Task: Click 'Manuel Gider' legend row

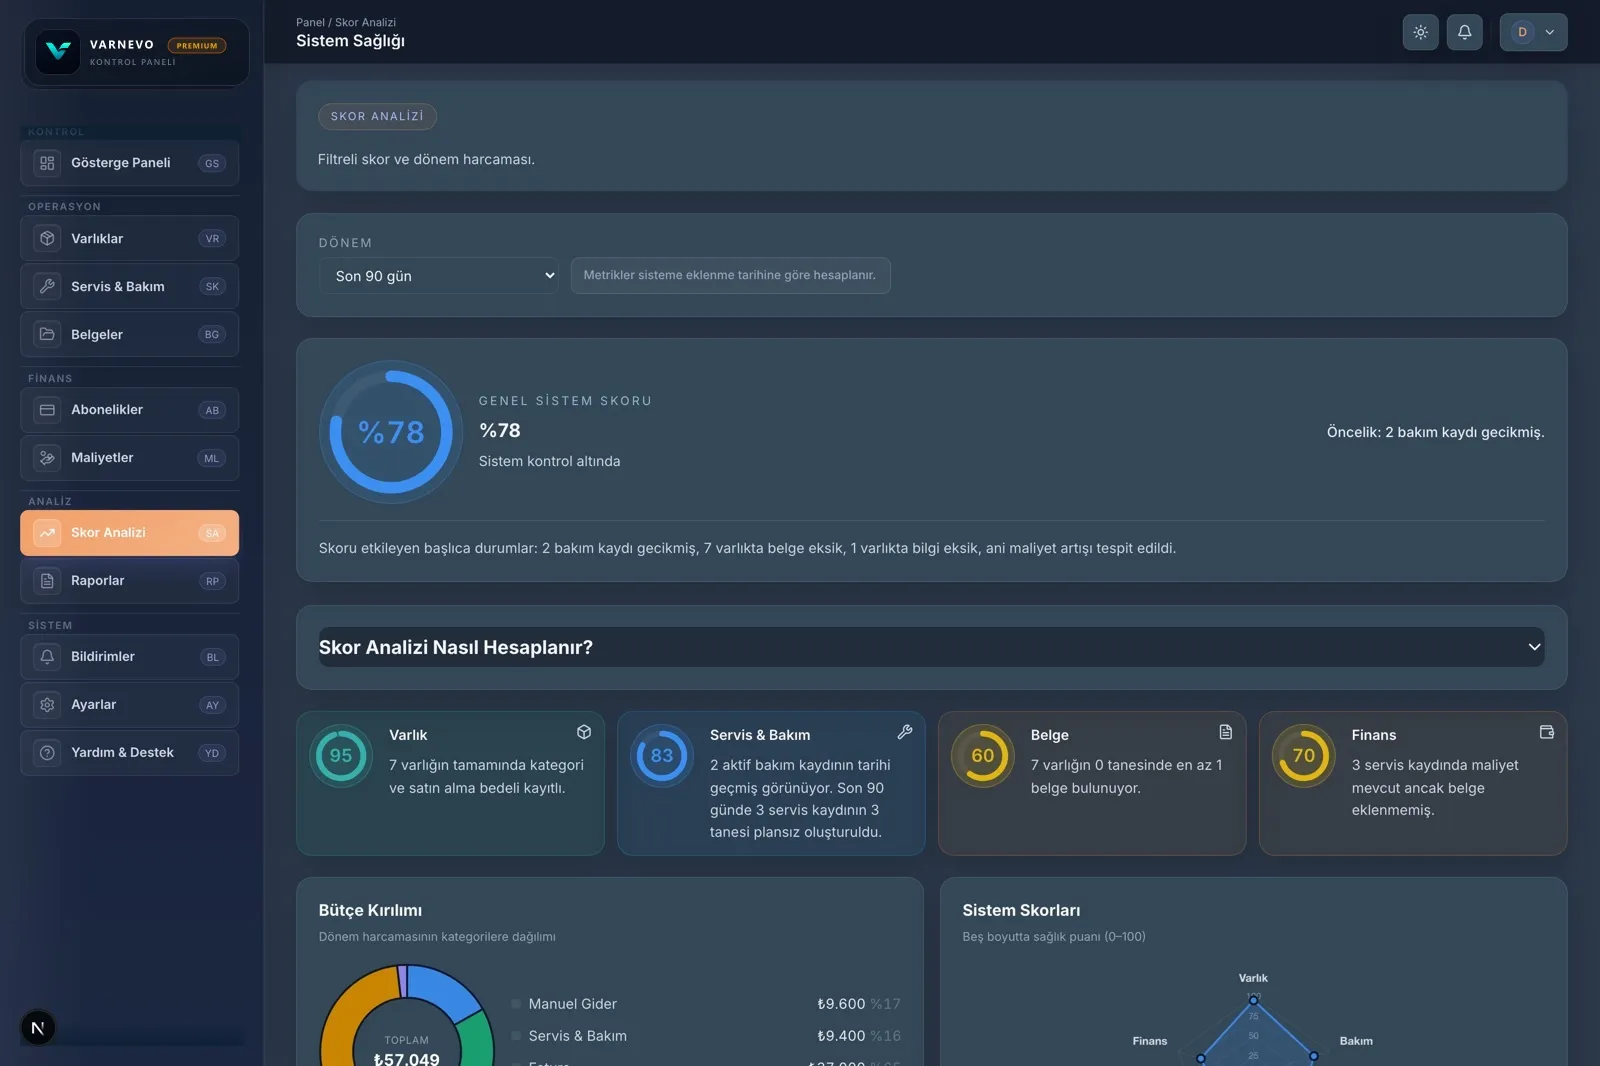Action: coord(706,1004)
